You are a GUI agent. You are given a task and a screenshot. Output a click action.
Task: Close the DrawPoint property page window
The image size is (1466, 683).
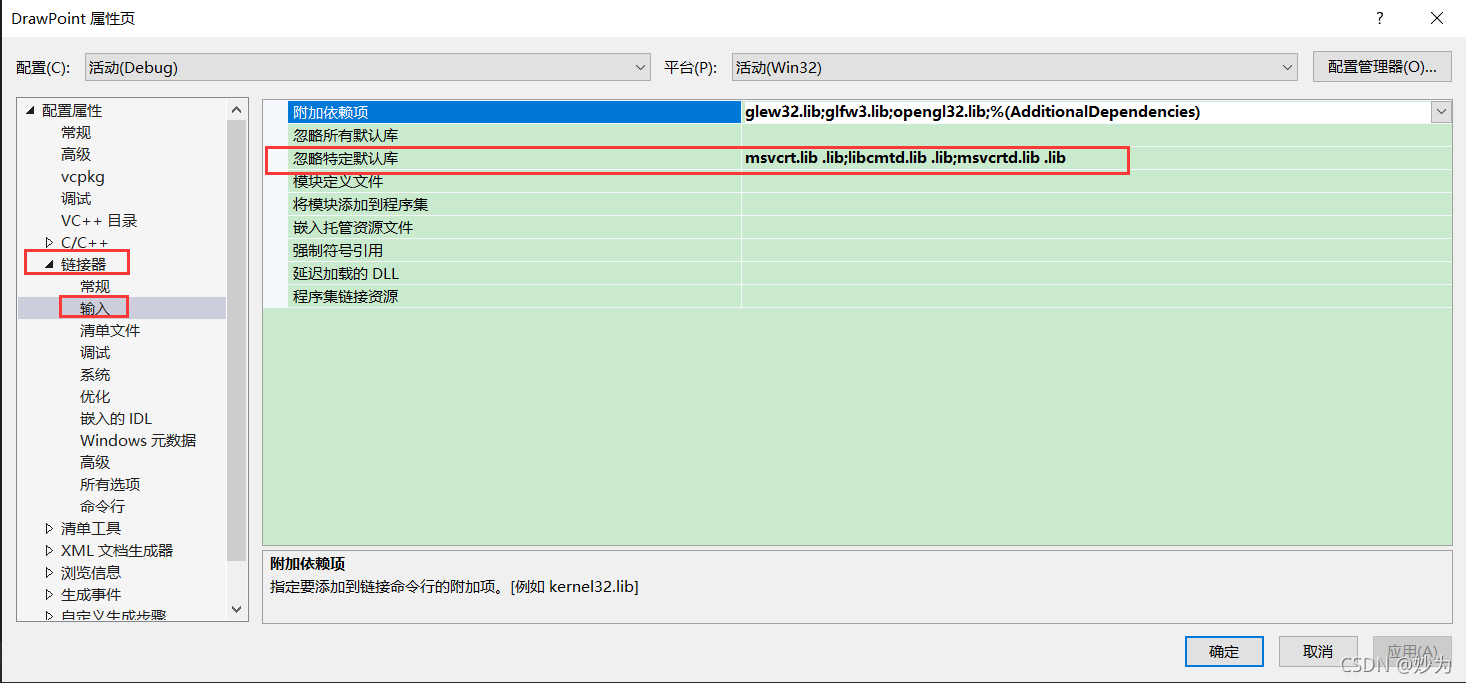1436,18
